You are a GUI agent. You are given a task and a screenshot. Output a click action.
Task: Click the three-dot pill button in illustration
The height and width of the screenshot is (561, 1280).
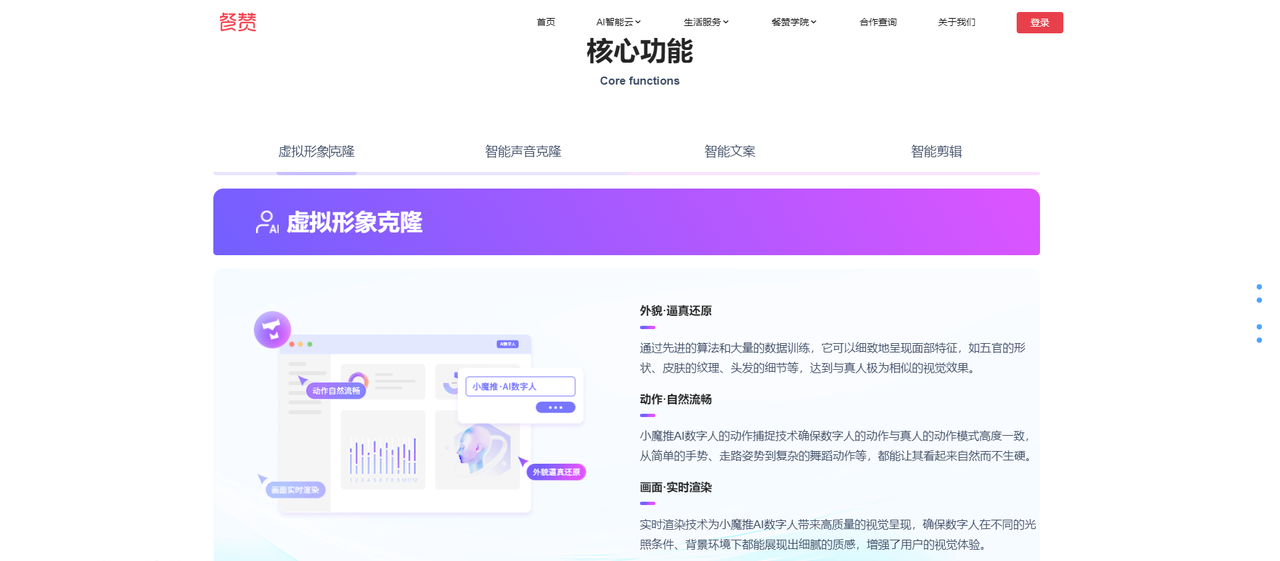[555, 407]
